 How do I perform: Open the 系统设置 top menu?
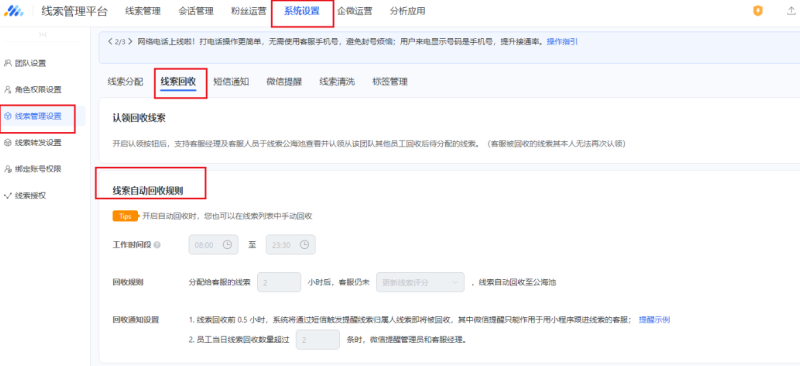(x=302, y=11)
